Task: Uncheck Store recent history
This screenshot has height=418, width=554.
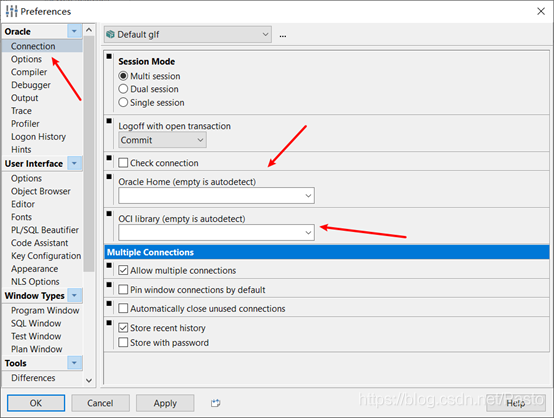Action: point(123,328)
